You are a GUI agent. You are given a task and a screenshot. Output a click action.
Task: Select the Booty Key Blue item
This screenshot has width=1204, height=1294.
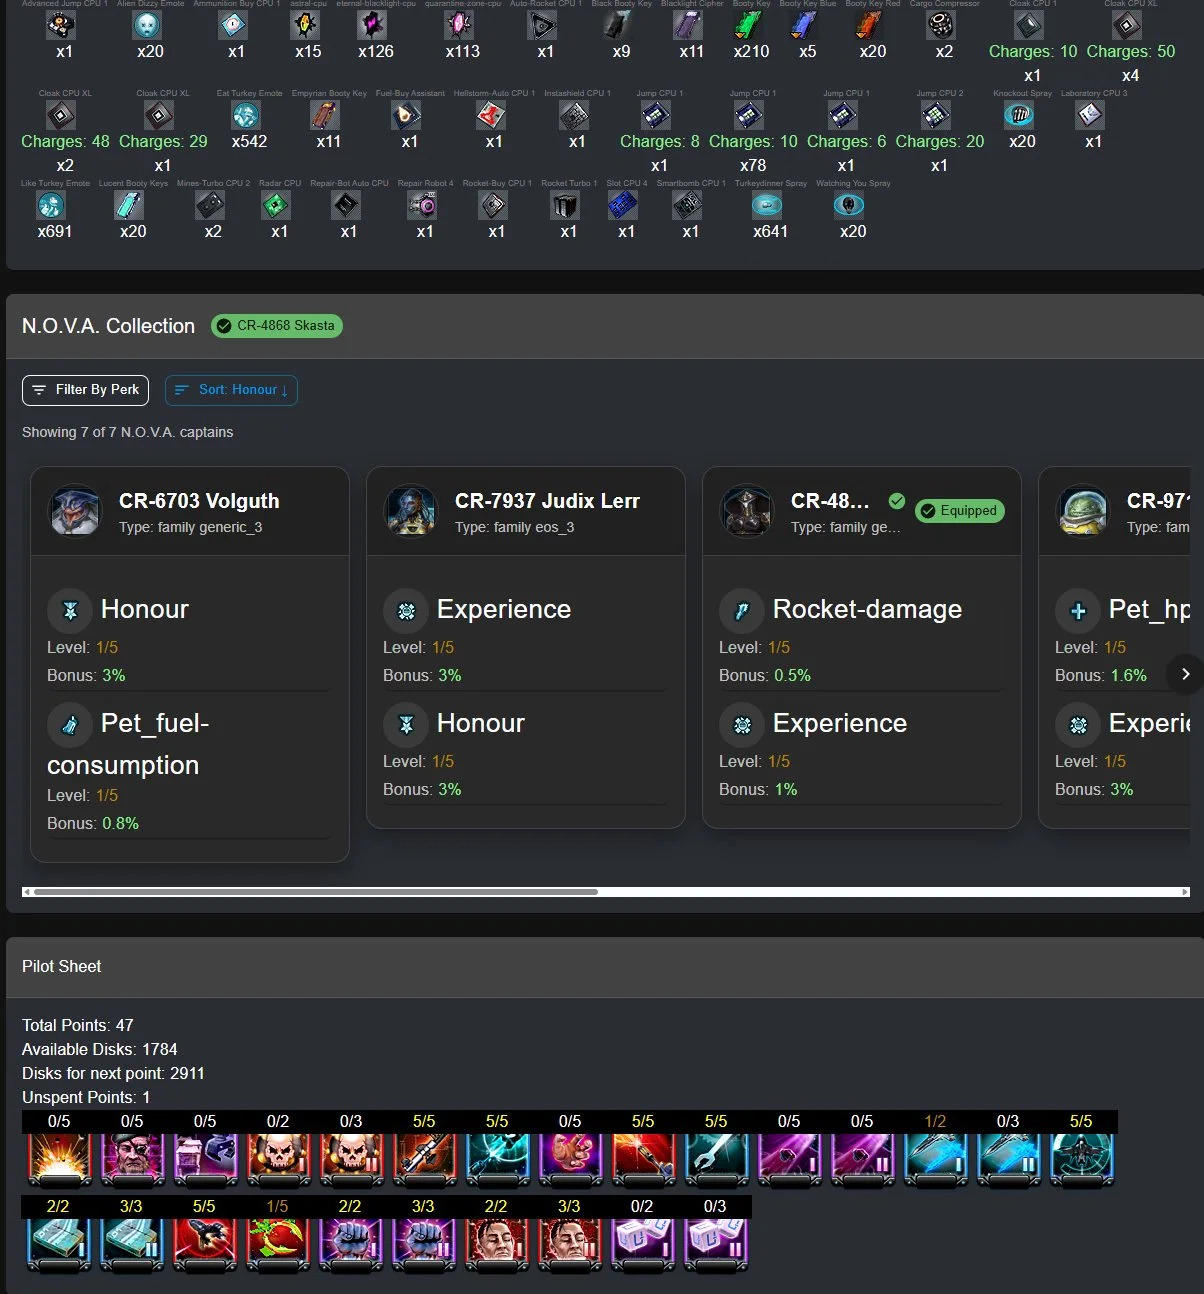click(805, 25)
